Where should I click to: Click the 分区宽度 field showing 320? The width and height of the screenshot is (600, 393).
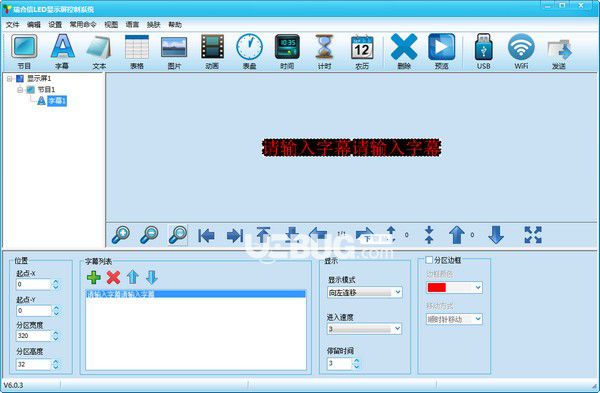(34, 336)
